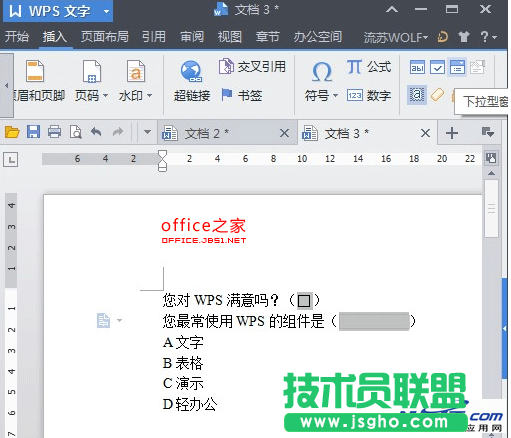Viewport: 511px width, 438px height.
Task: Open the help question mark menu
Action: [x=488, y=37]
